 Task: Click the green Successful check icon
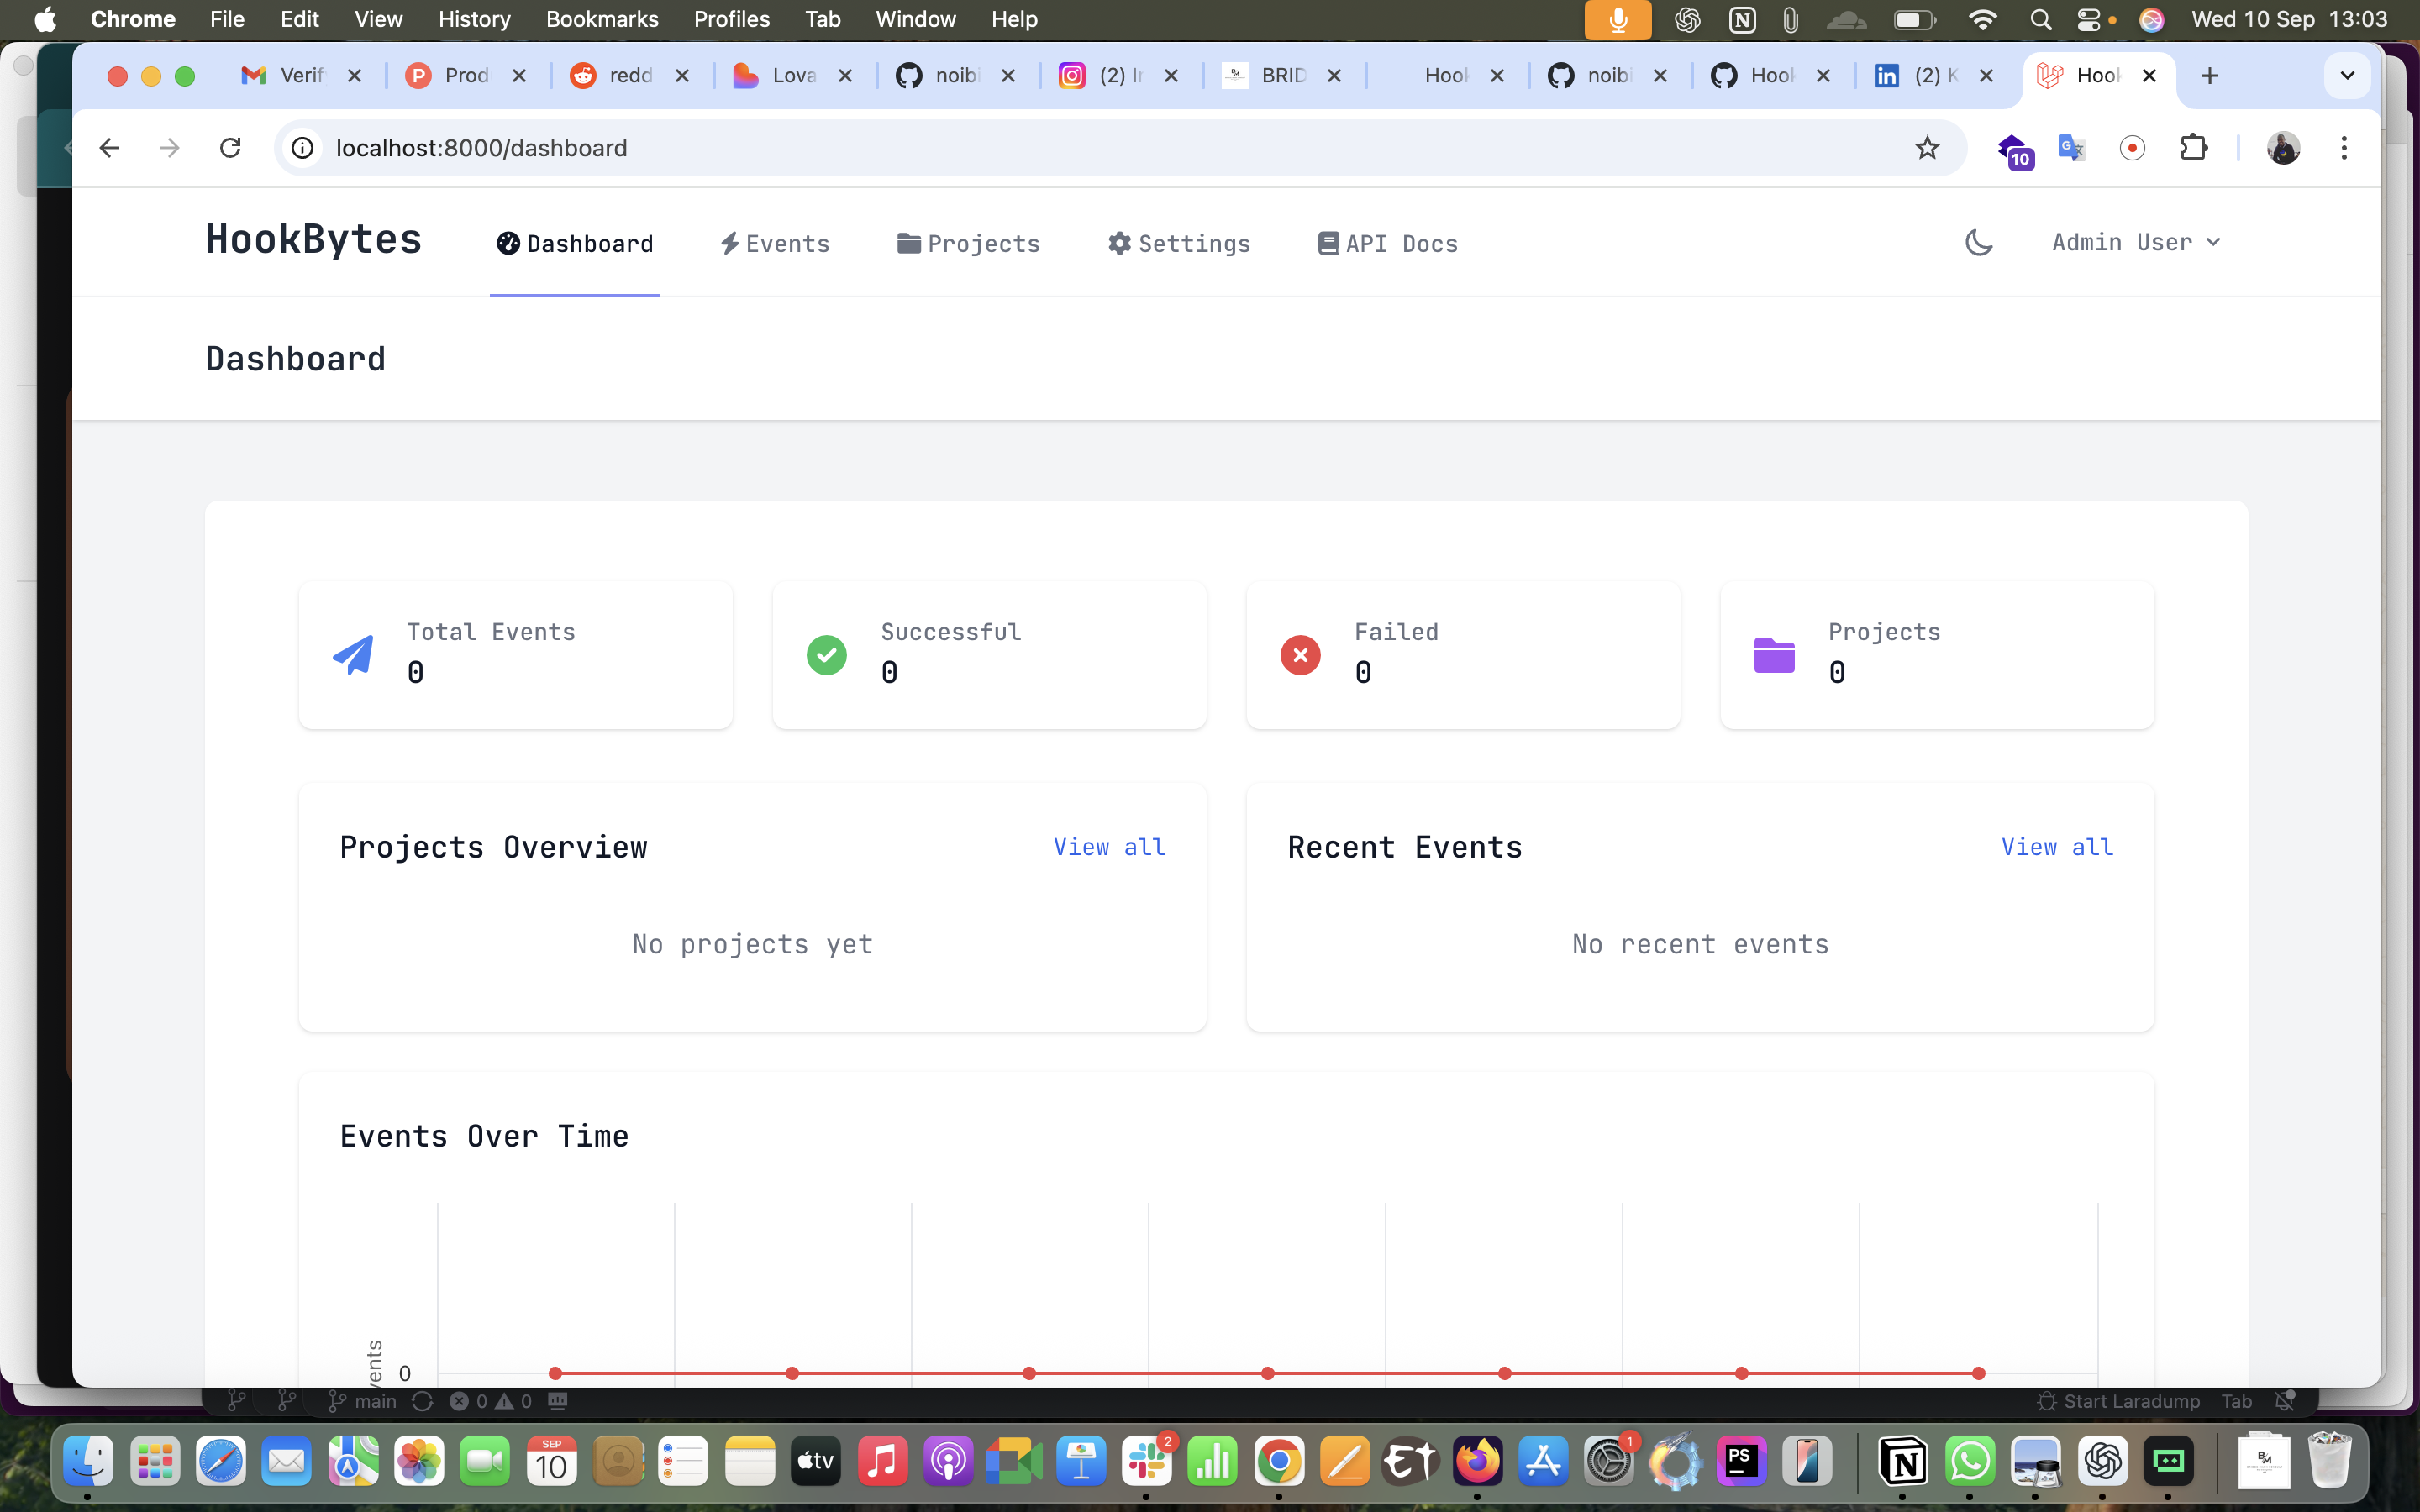[x=827, y=655]
